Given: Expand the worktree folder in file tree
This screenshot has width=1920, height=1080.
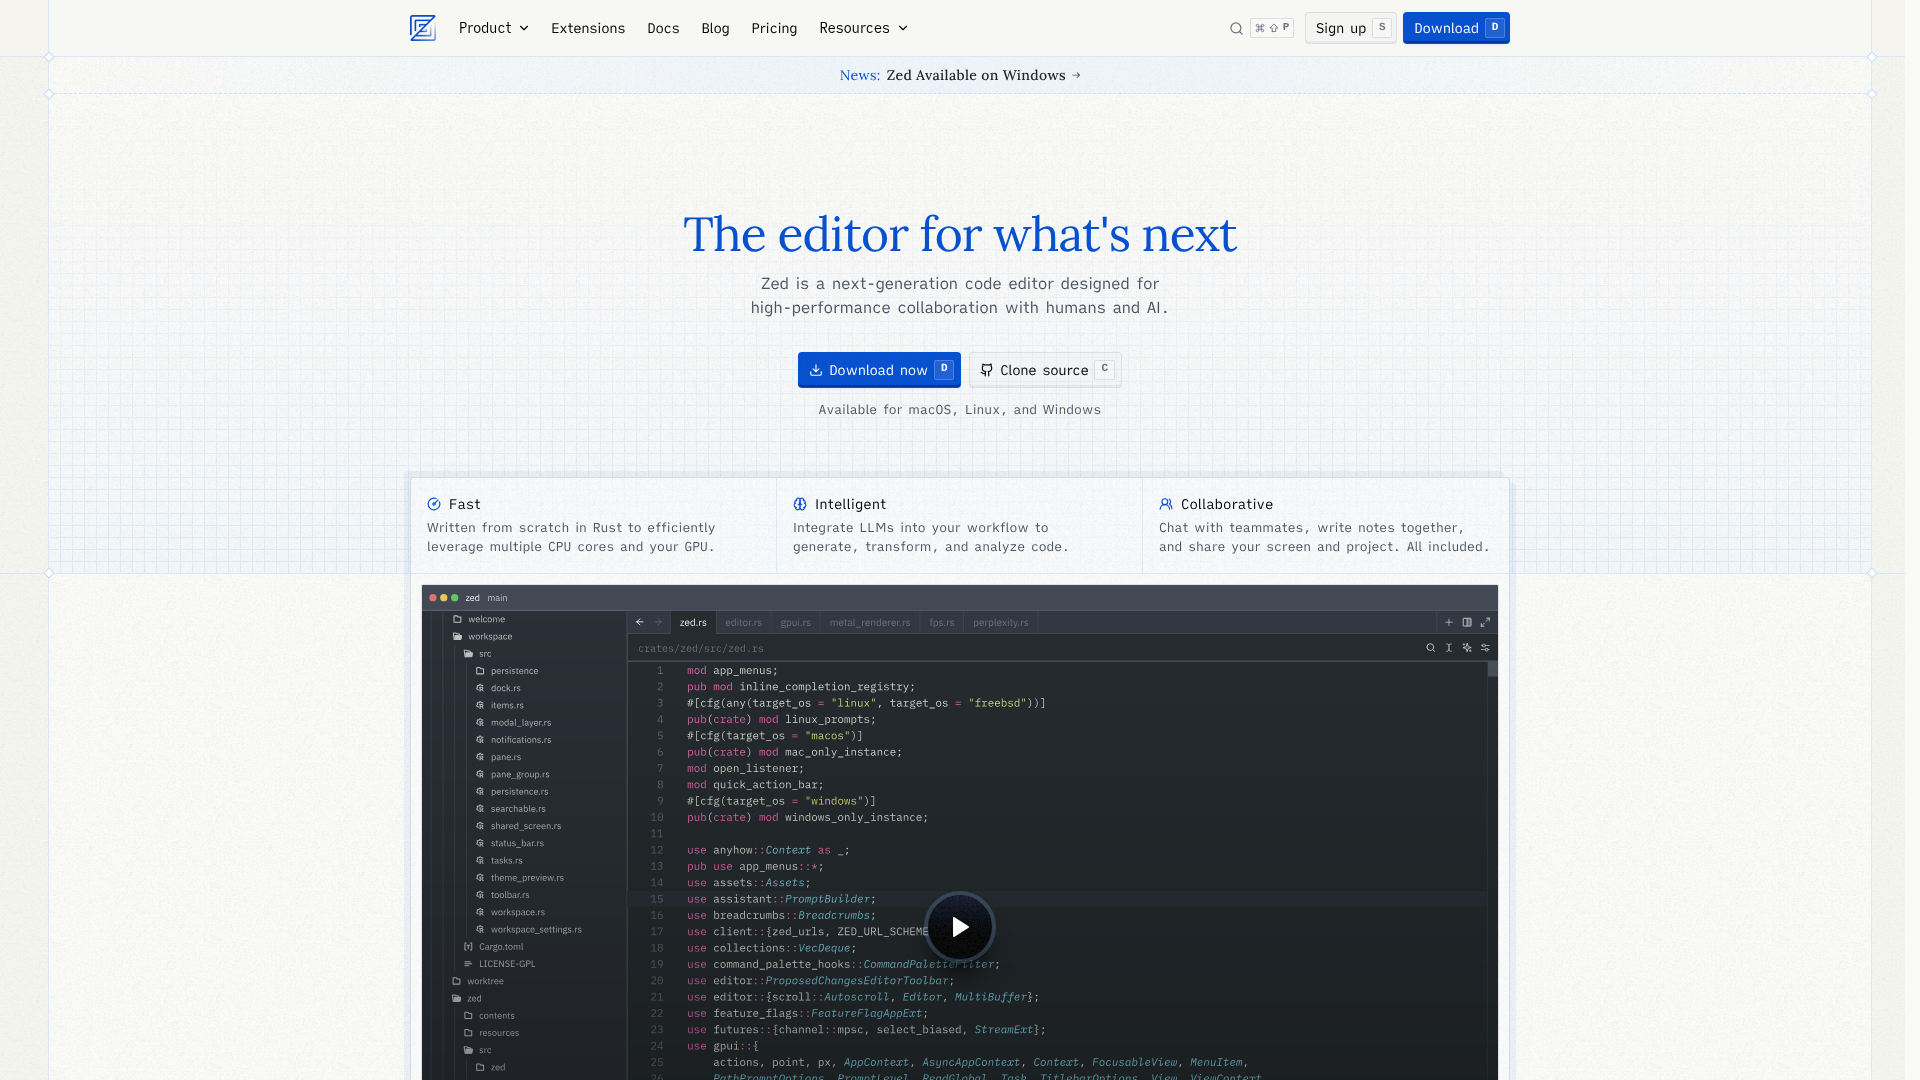Looking at the screenshot, I should pos(484,981).
